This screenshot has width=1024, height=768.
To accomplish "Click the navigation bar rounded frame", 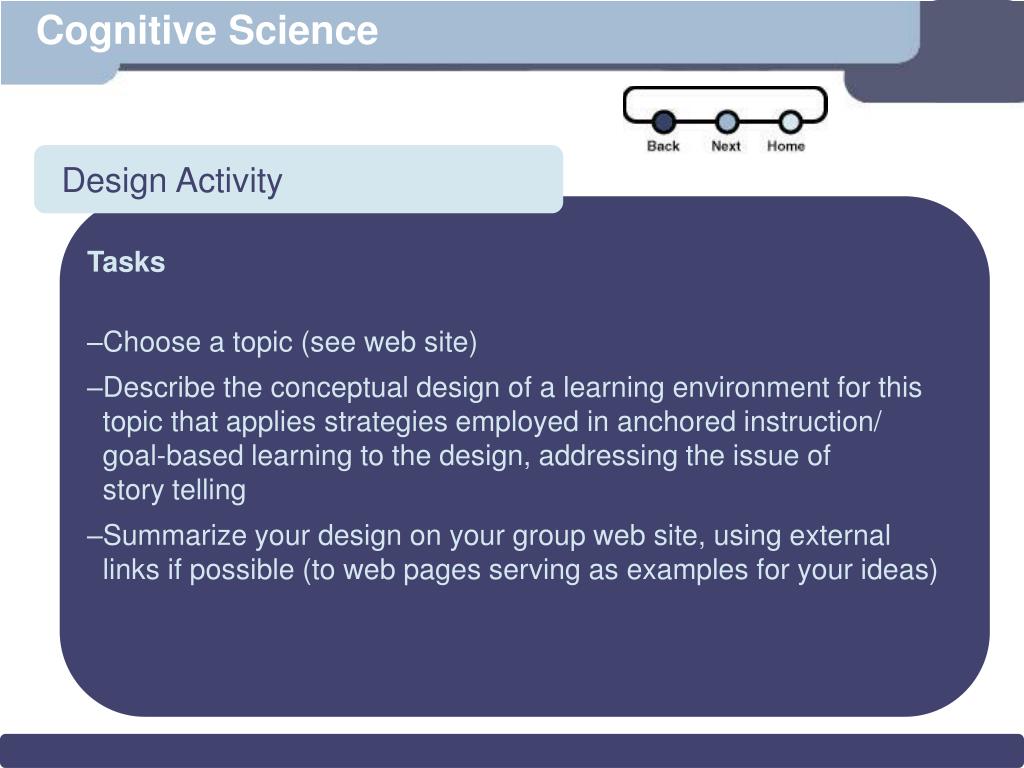I will pos(726,104).
